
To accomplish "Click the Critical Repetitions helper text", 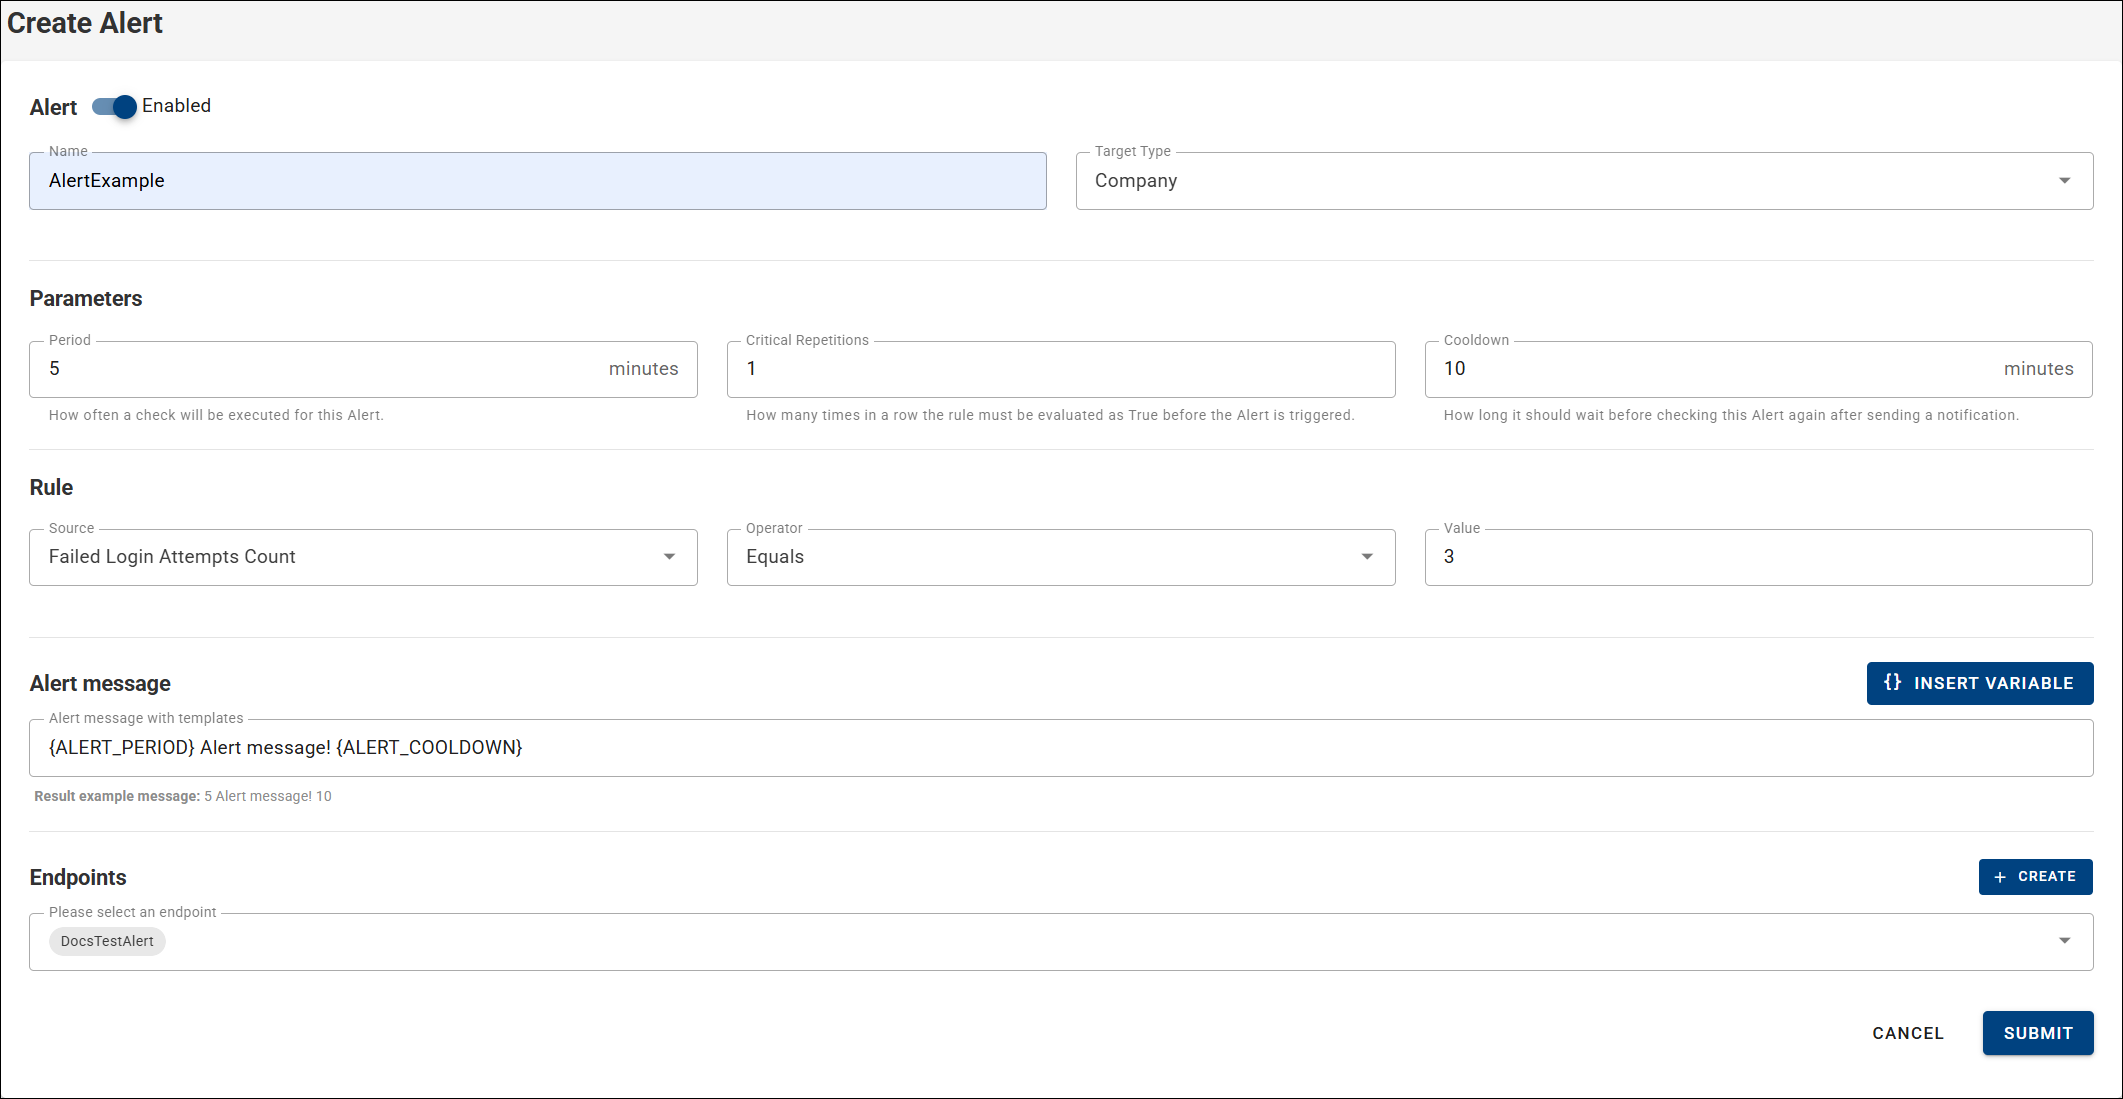I will point(1050,415).
